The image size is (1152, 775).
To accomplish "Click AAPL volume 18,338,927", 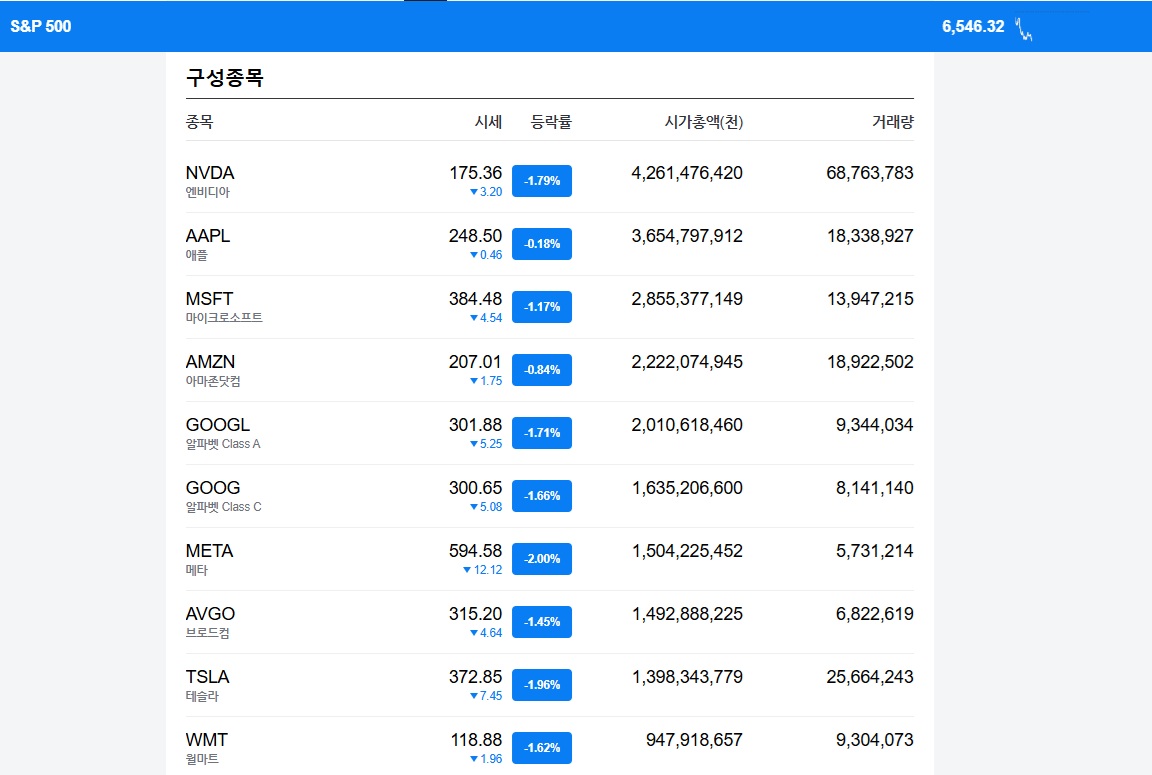I will point(870,236).
